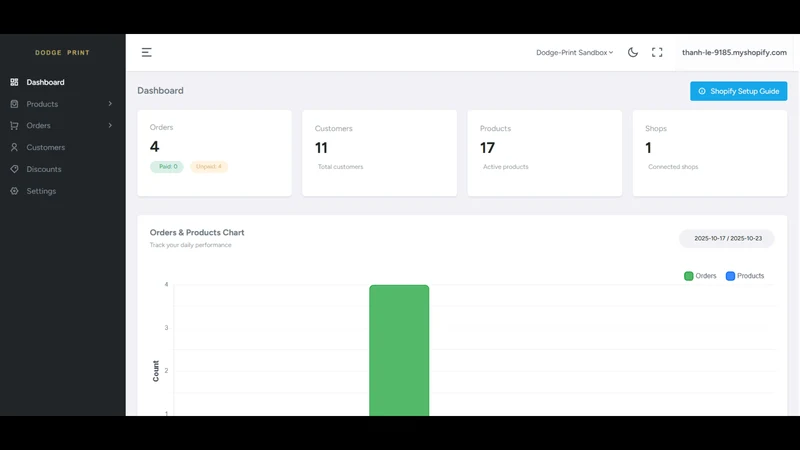Click the Discounts tag icon in sidebar
The image size is (800, 450).
coord(14,169)
